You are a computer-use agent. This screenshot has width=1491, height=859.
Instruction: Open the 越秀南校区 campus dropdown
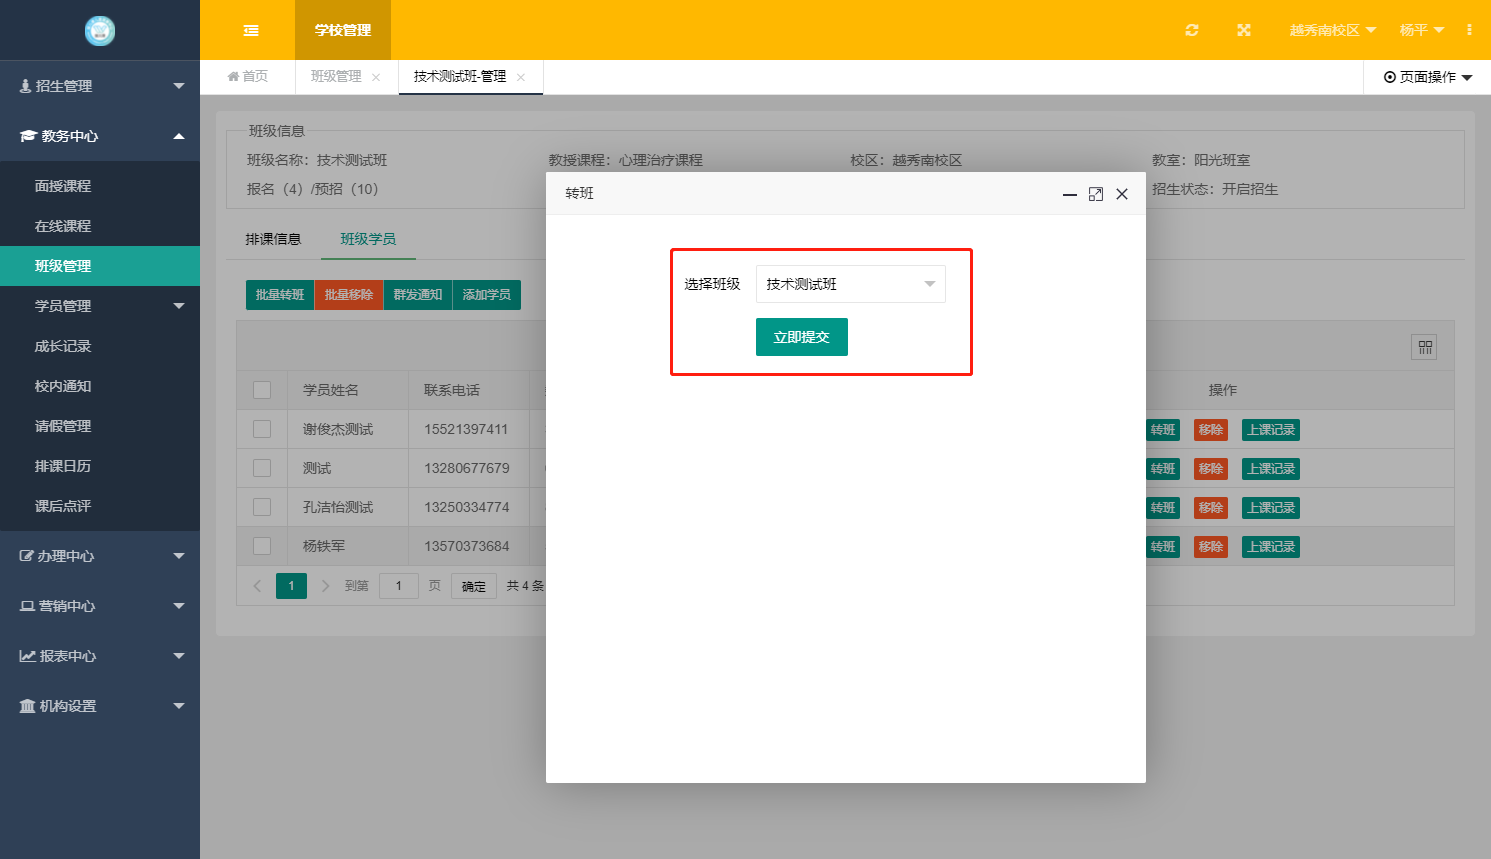tap(1332, 30)
